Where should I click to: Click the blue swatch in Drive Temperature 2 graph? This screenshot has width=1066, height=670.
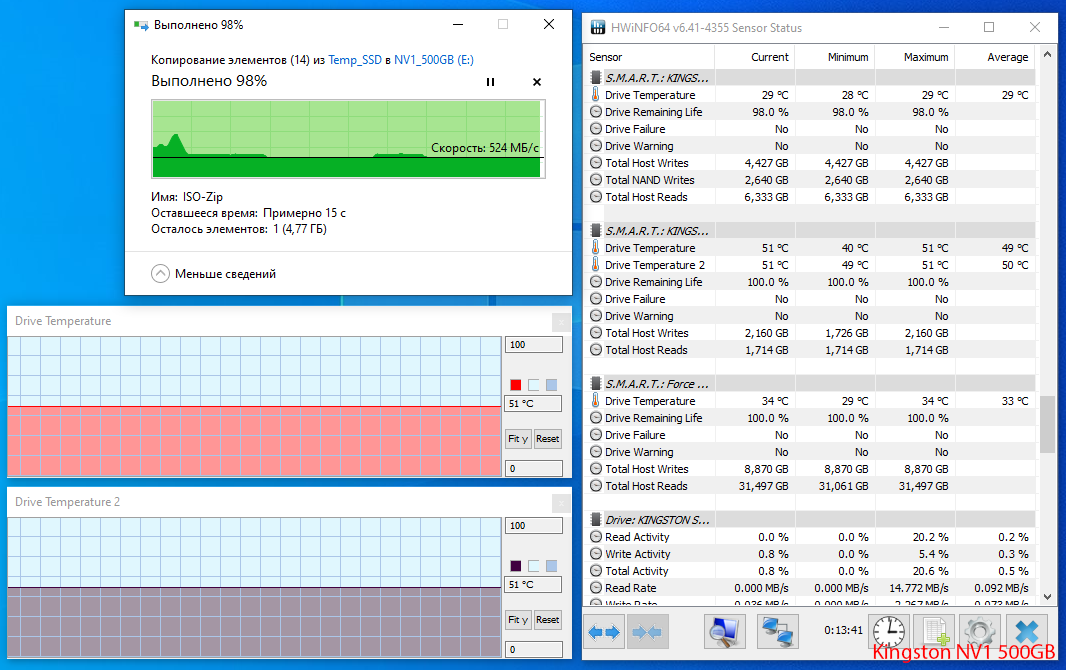(x=551, y=566)
